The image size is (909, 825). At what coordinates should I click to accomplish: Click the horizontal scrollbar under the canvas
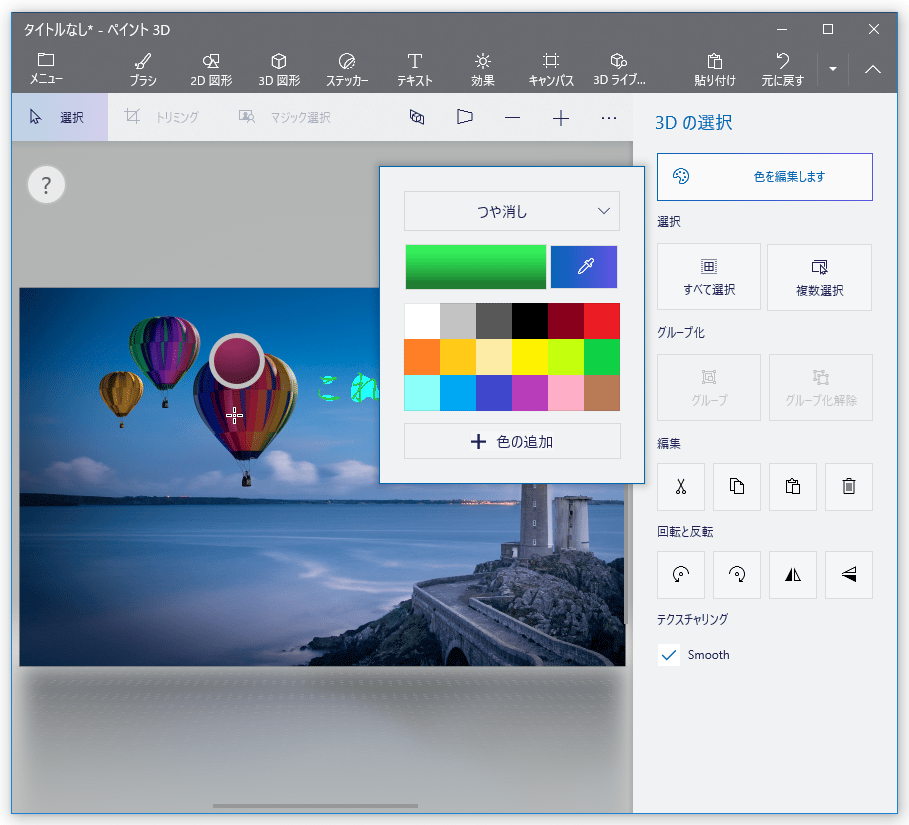point(315,805)
